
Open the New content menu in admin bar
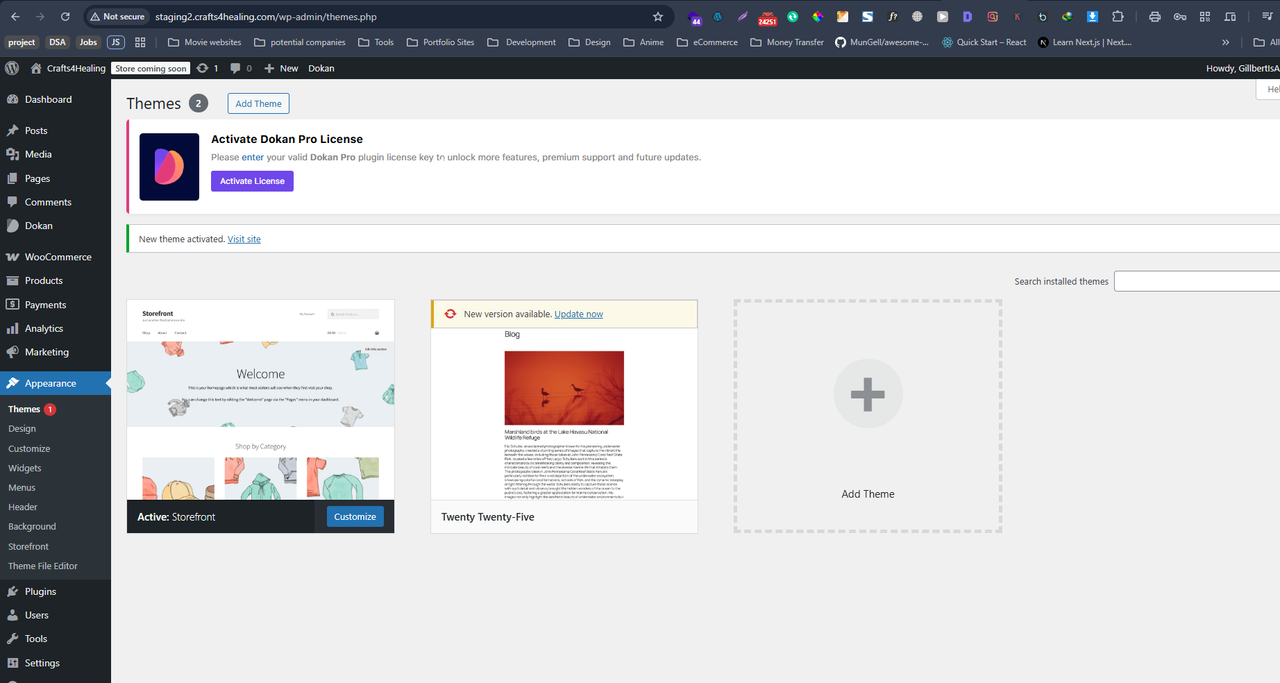[x=281, y=68]
